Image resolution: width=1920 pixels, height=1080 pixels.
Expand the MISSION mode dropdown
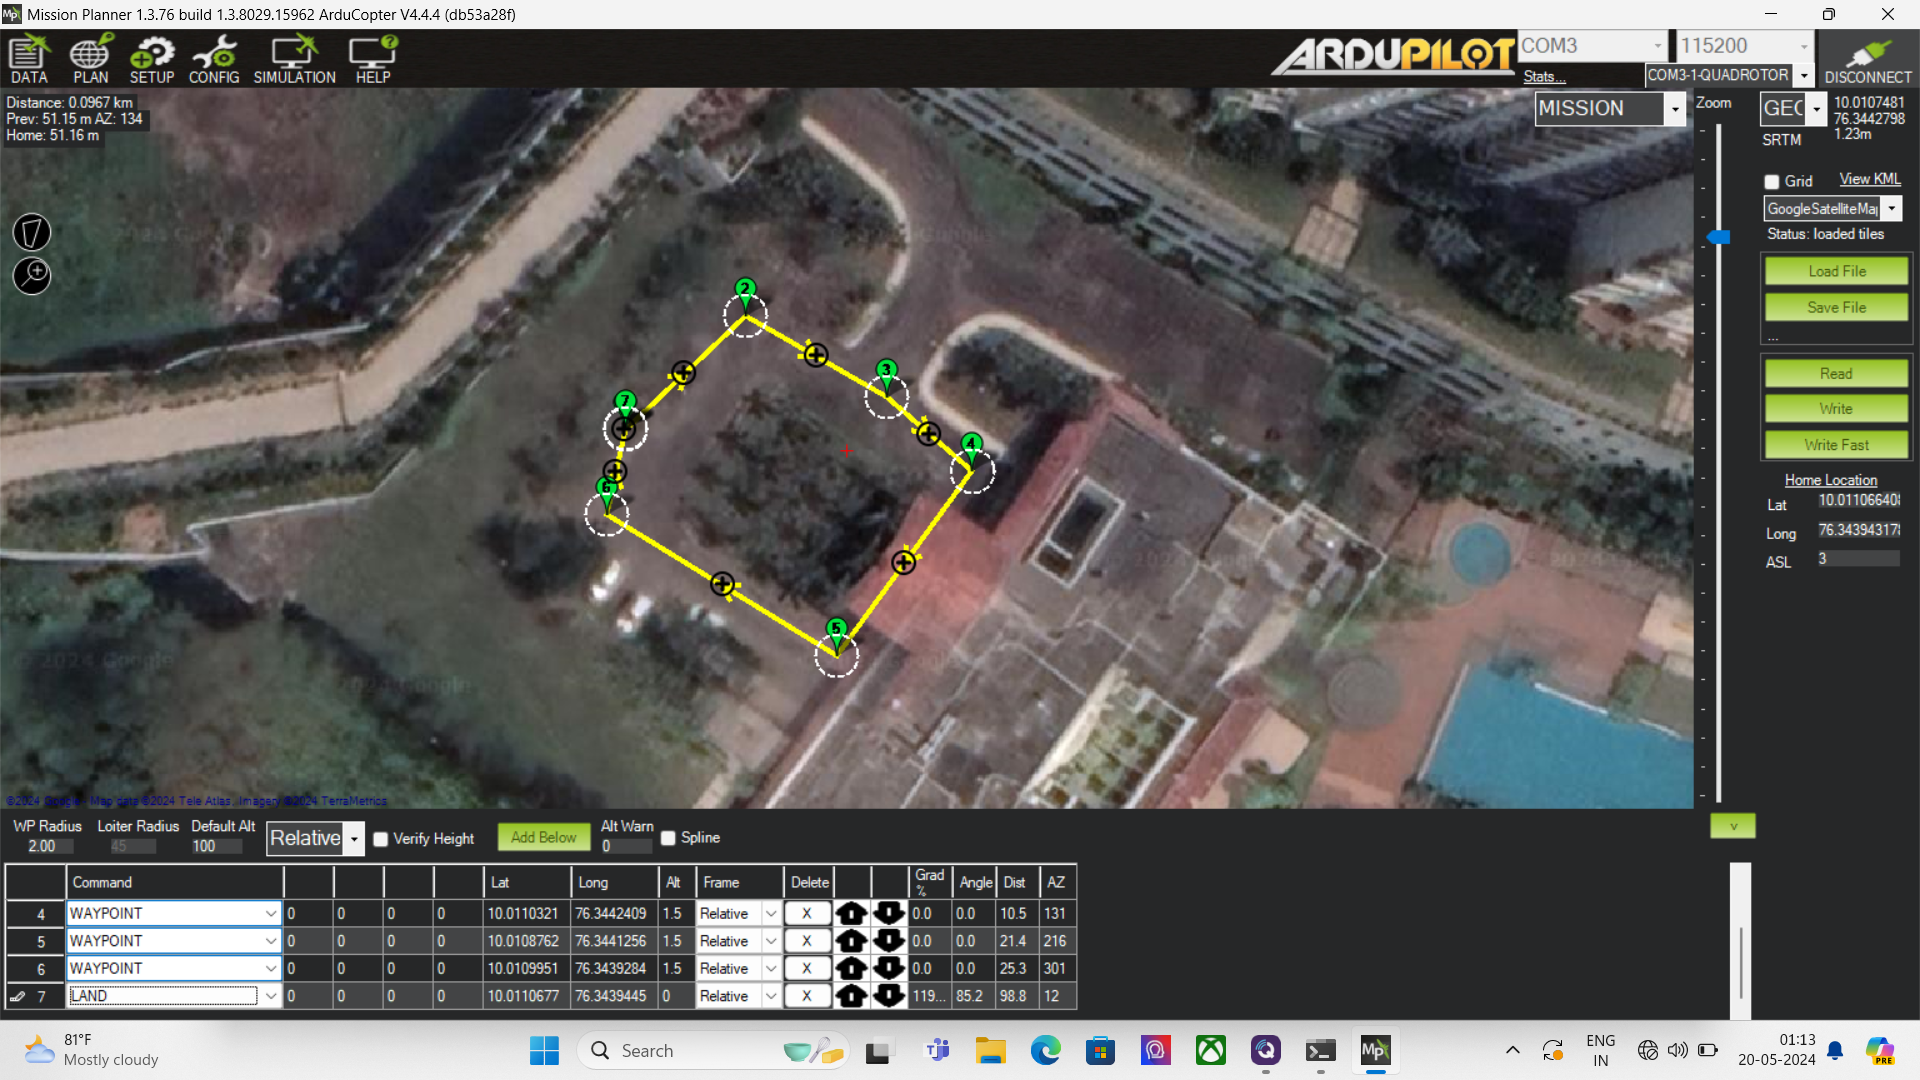pos(1675,109)
